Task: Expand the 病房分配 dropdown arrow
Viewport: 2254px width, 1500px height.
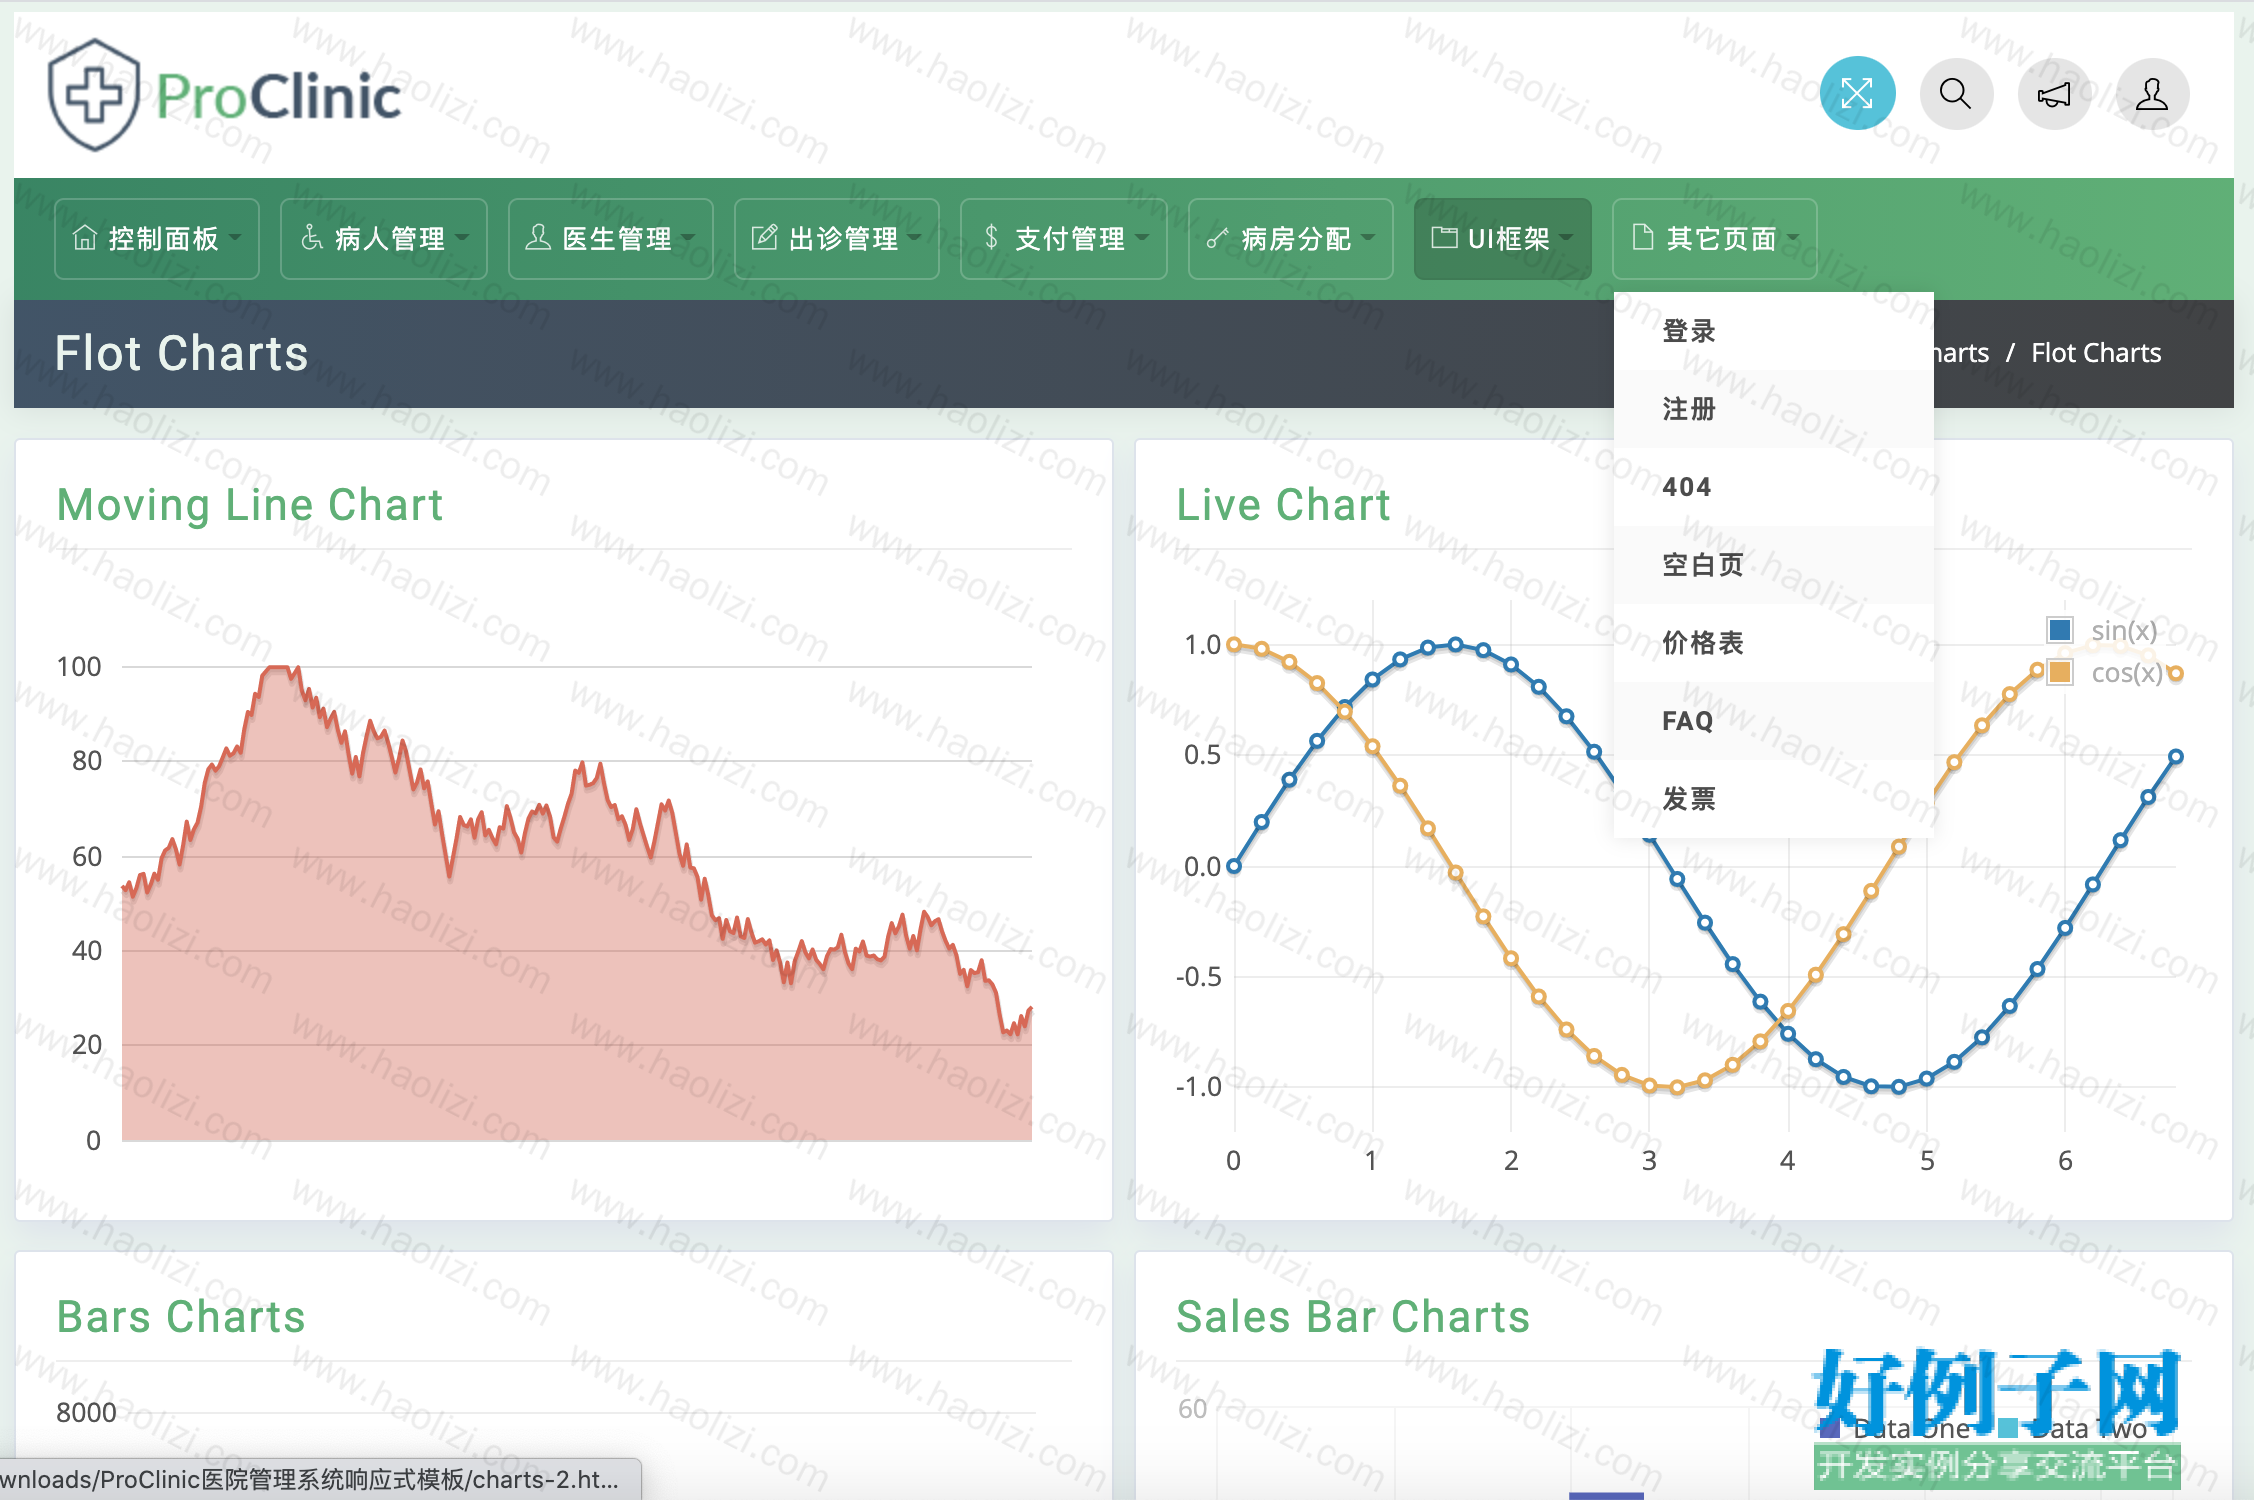Action: click(x=1368, y=238)
